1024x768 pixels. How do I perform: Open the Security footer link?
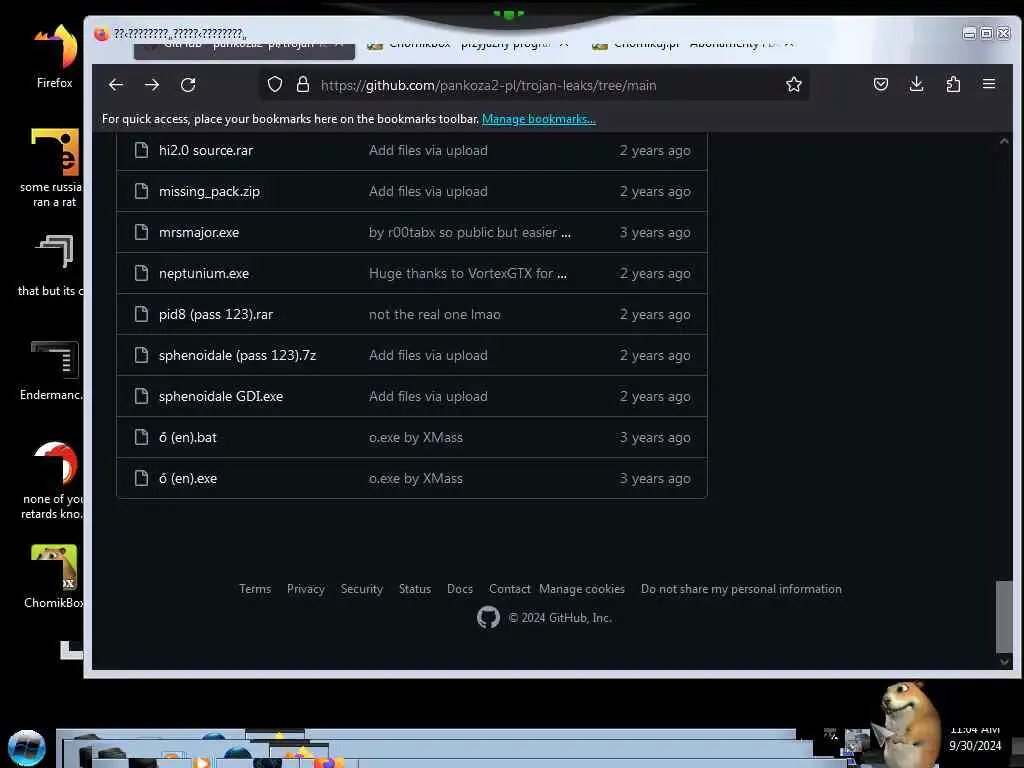pyautogui.click(x=362, y=589)
